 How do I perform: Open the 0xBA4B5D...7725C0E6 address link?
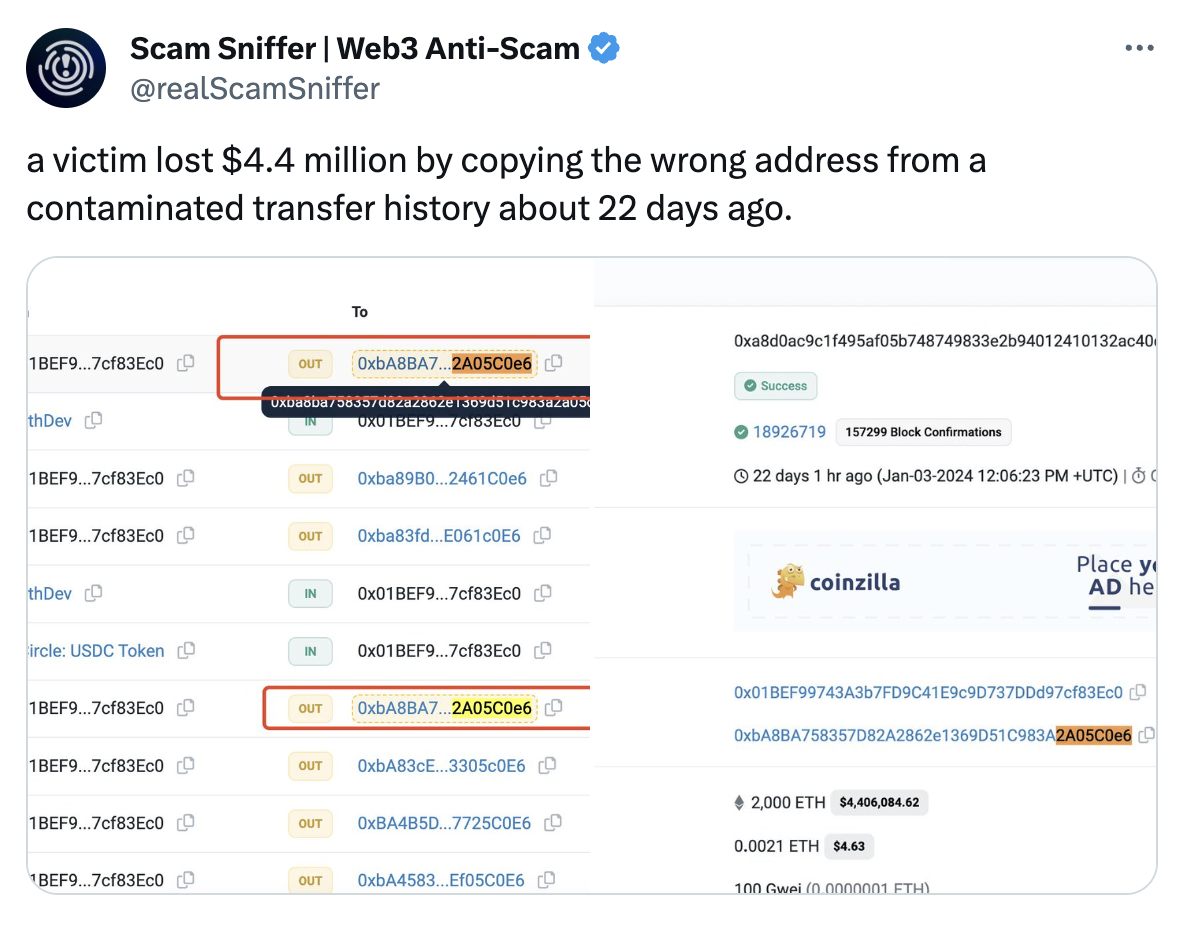click(444, 823)
